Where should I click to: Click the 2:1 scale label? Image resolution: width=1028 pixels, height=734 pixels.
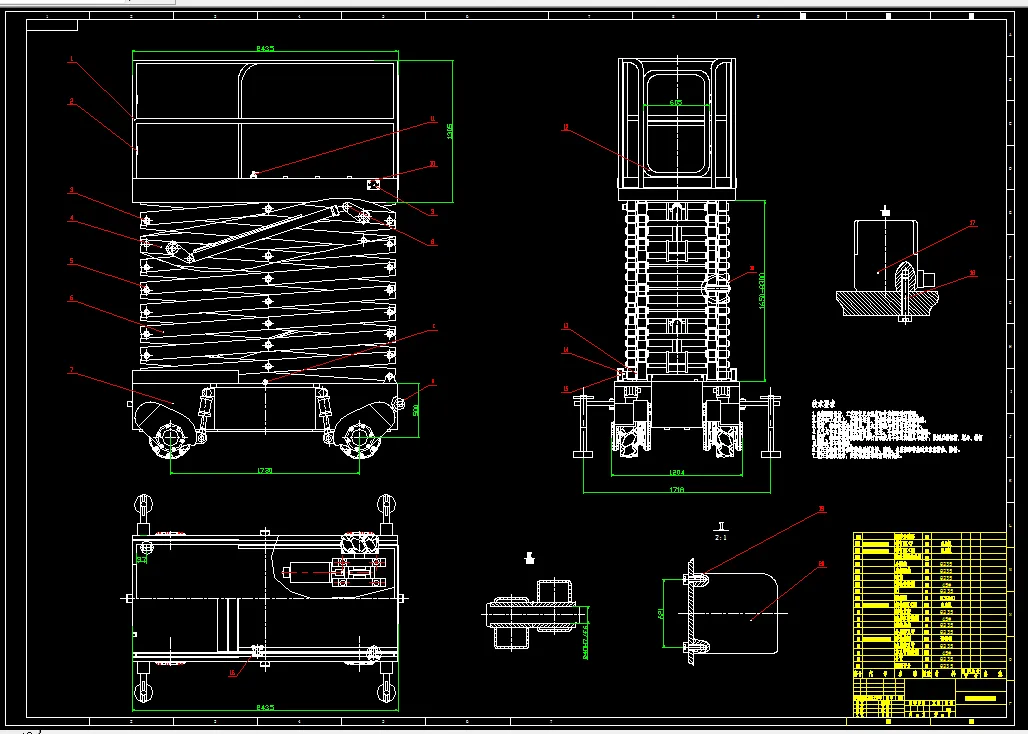click(721, 537)
